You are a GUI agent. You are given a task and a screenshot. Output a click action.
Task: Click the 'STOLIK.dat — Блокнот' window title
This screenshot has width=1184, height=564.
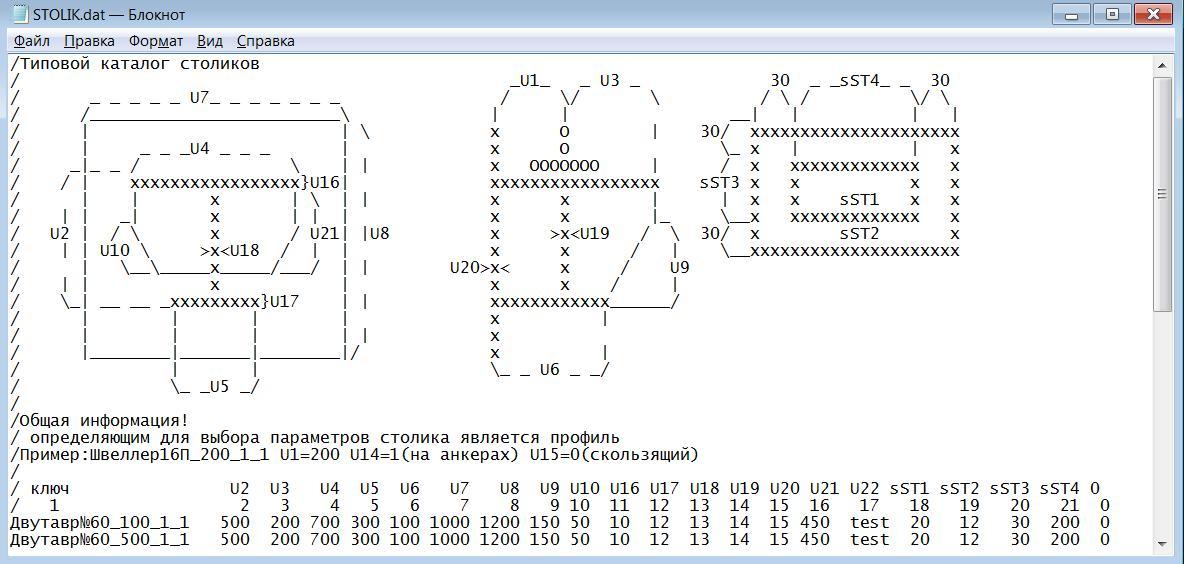108,15
